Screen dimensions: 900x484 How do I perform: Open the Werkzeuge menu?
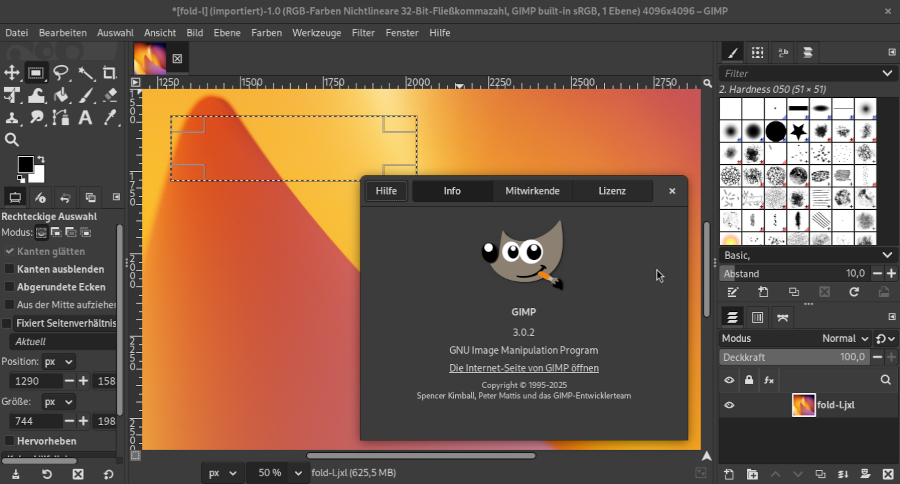[x=316, y=33]
